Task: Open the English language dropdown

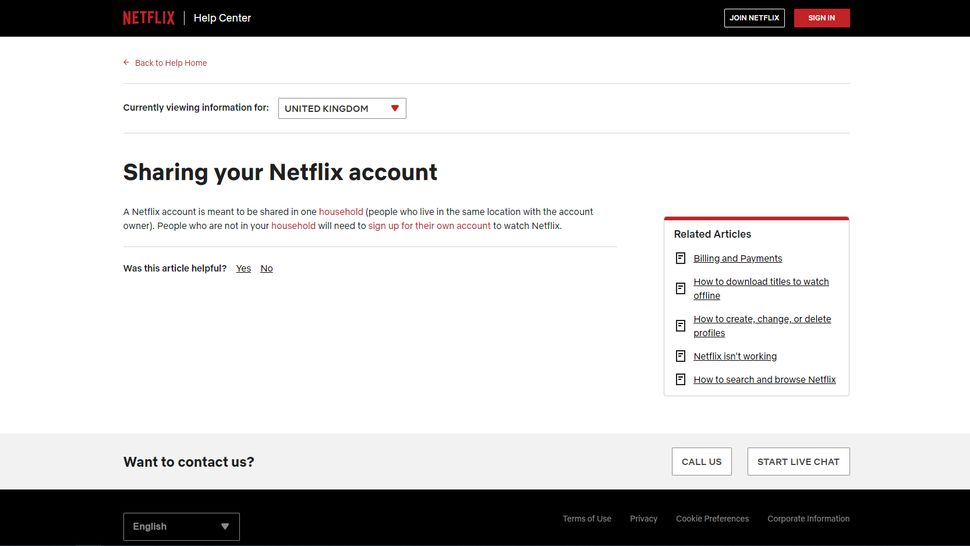Action: (x=181, y=527)
